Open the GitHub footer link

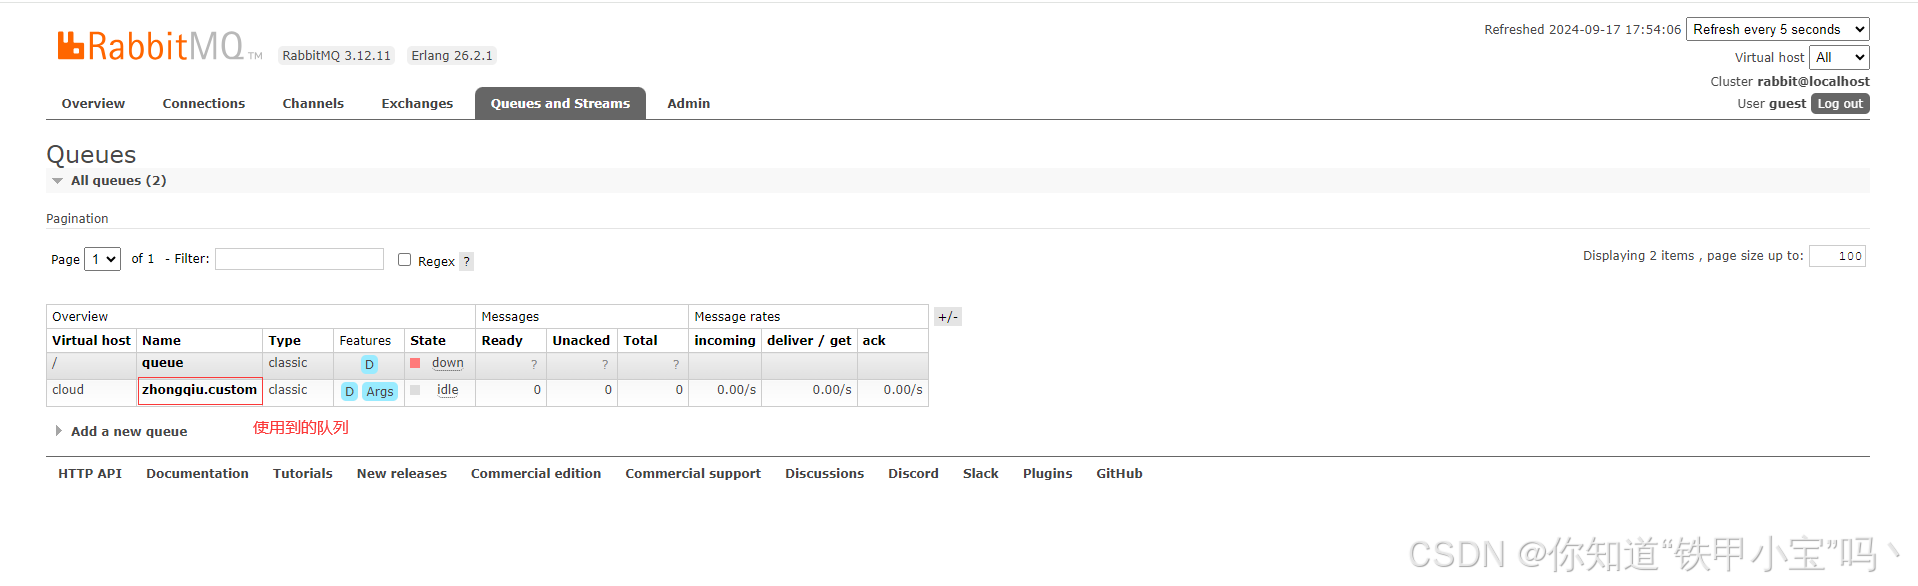(x=1119, y=473)
